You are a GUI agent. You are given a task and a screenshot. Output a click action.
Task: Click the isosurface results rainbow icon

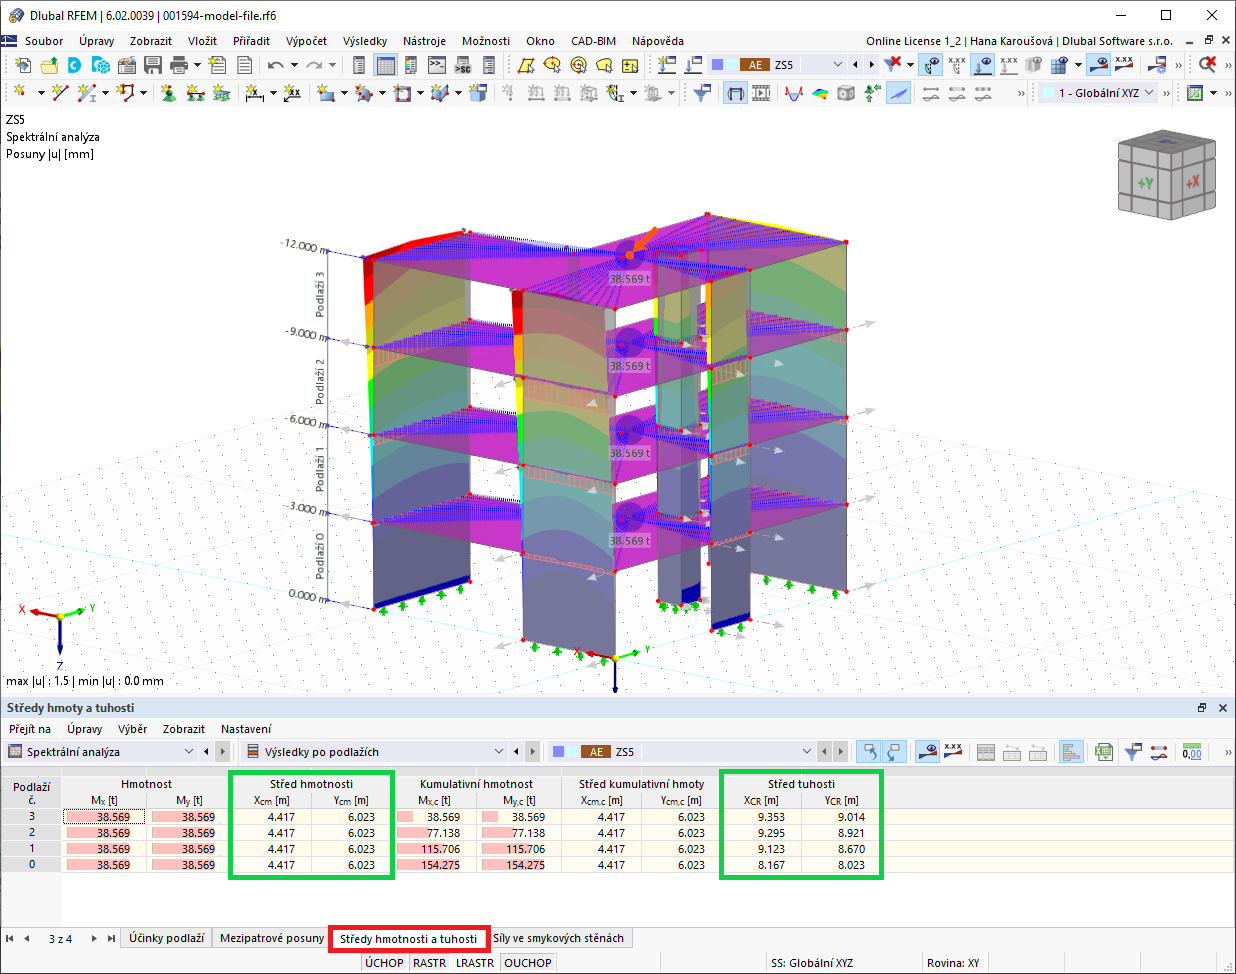(820, 93)
